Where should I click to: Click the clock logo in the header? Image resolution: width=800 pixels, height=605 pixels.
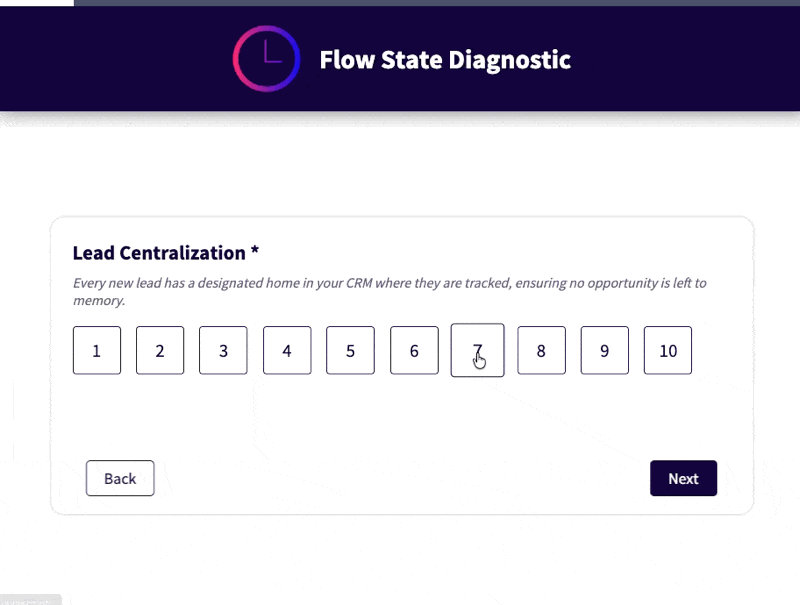(x=265, y=58)
